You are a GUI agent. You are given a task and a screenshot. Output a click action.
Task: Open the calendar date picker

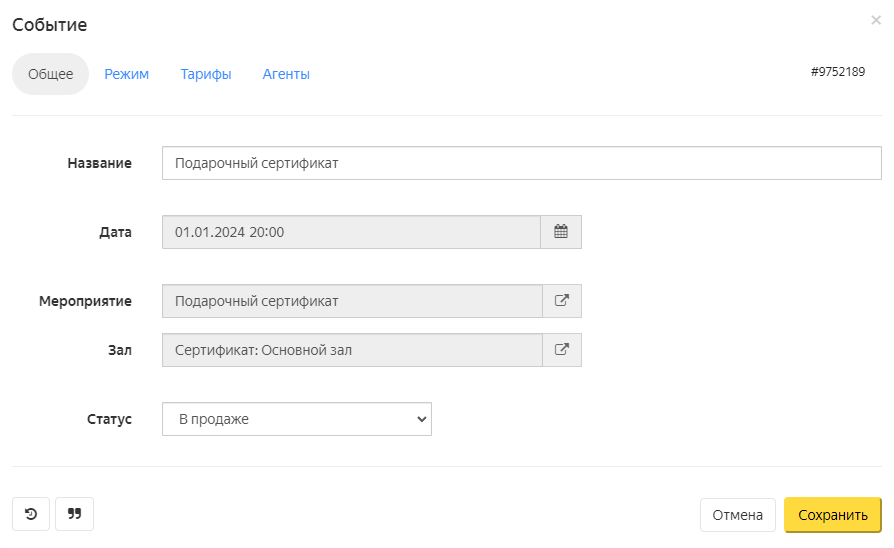561,232
